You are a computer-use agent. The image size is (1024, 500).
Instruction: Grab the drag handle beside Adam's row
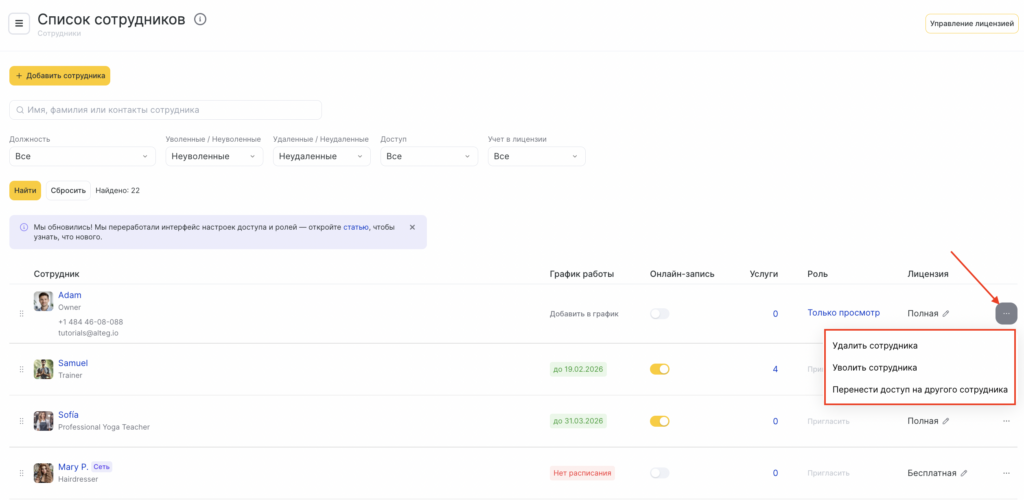(20, 313)
